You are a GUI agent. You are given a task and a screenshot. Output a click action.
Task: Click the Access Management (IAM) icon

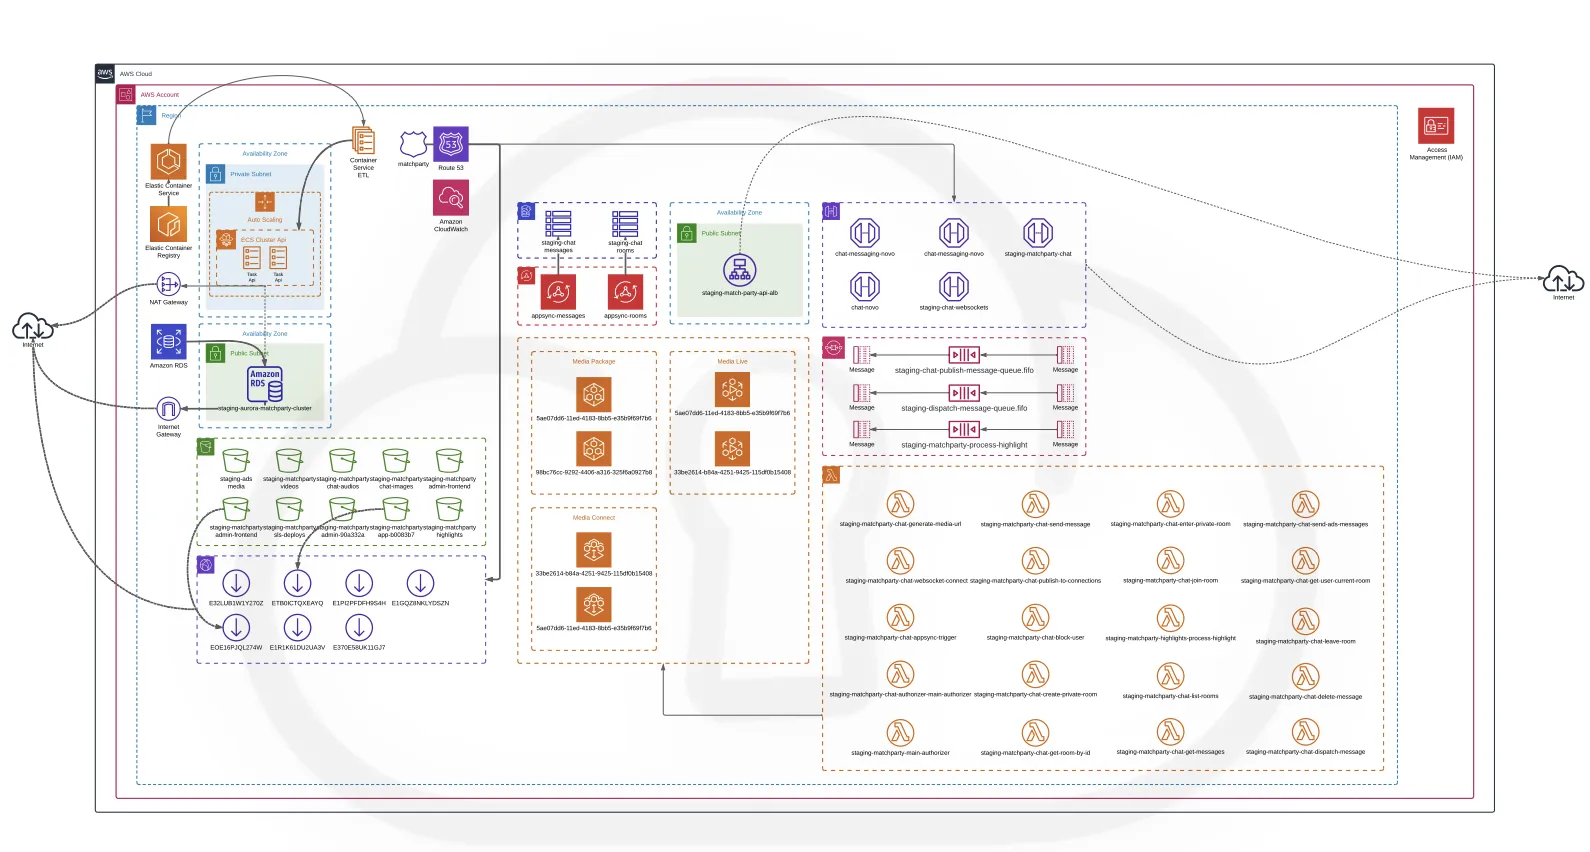pos(1436,126)
